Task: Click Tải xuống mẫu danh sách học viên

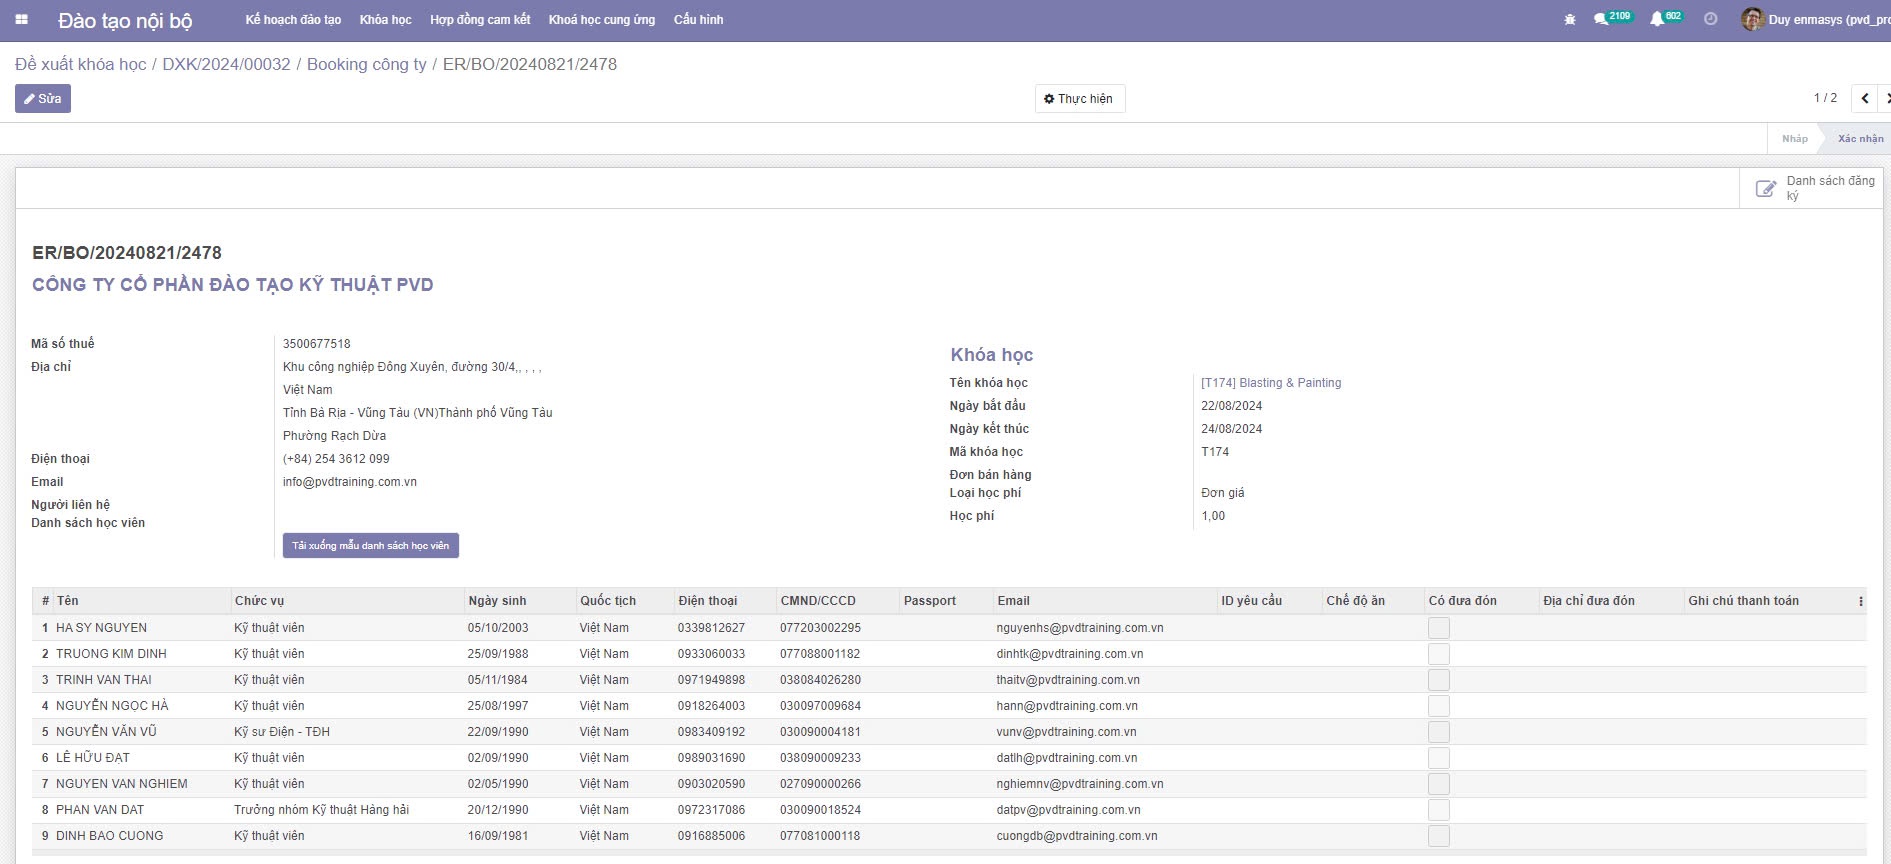Action: [x=370, y=546]
